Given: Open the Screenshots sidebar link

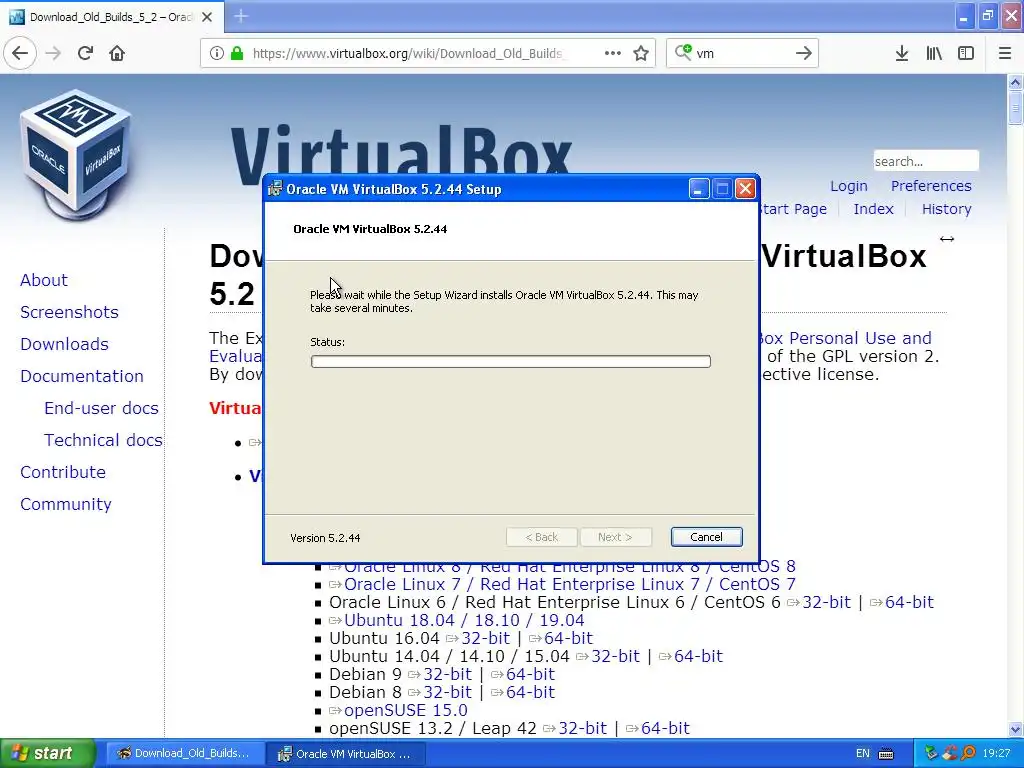Looking at the screenshot, I should [x=69, y=312].
